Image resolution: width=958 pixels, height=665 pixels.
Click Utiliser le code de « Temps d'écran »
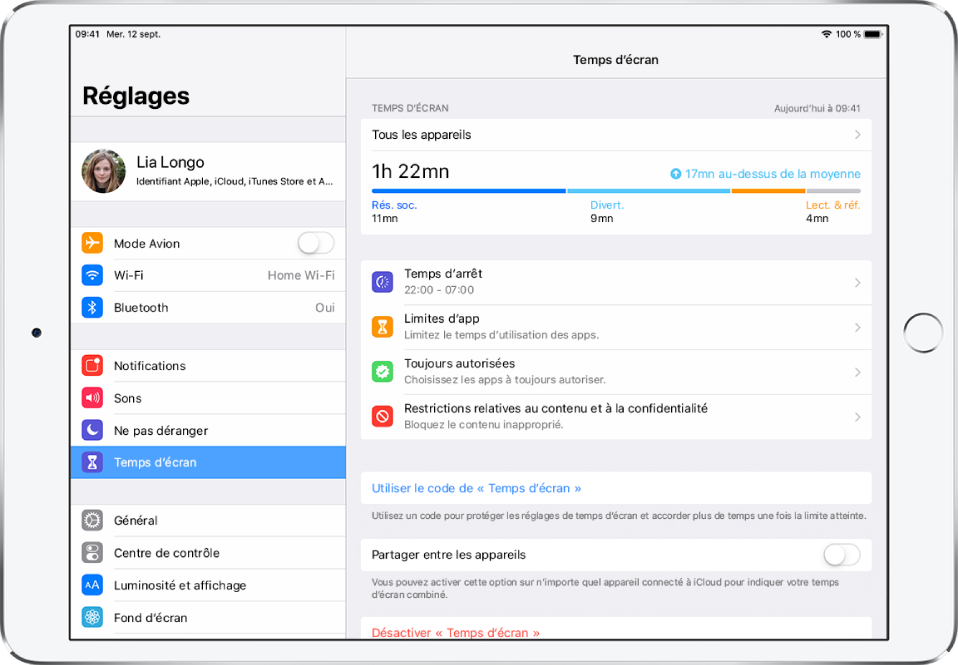click(477, 488)
